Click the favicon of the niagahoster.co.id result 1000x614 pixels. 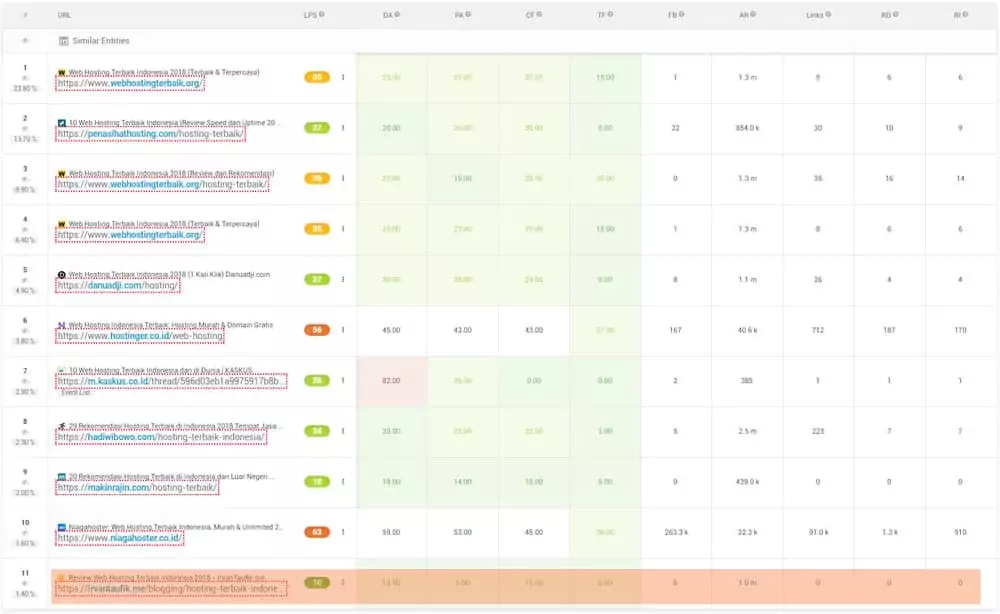pos(62,527)
